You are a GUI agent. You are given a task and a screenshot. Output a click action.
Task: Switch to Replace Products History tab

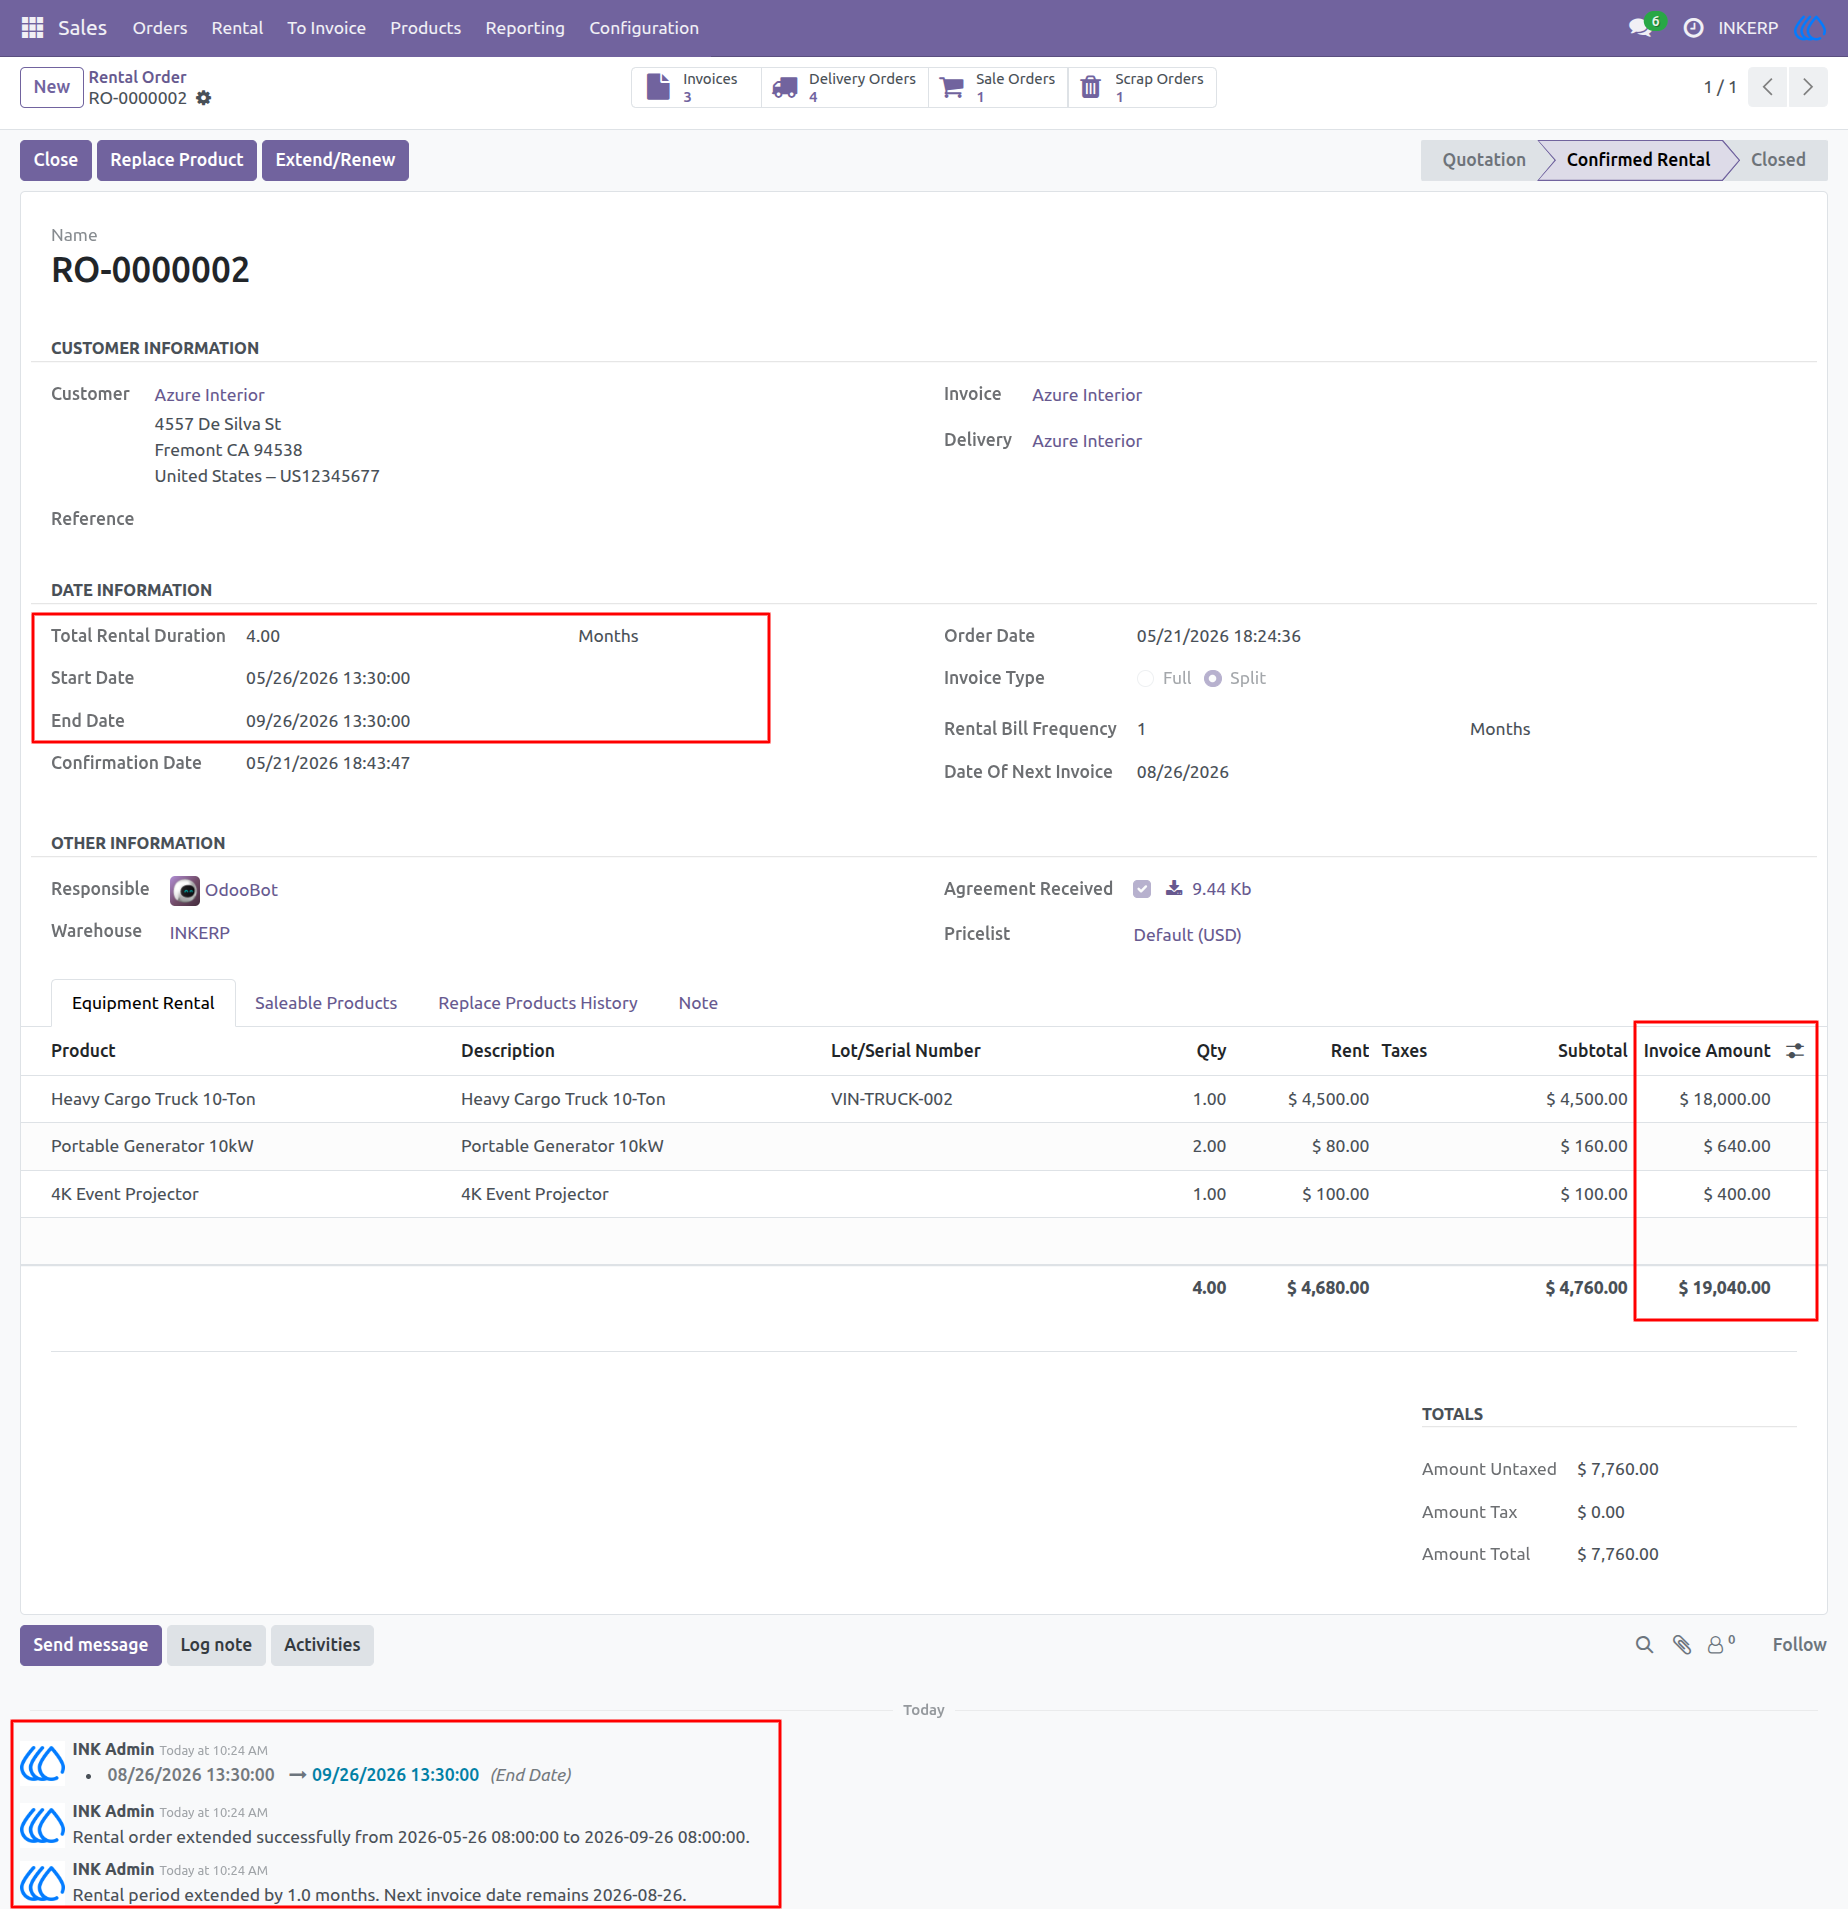tap(538, 1003)
